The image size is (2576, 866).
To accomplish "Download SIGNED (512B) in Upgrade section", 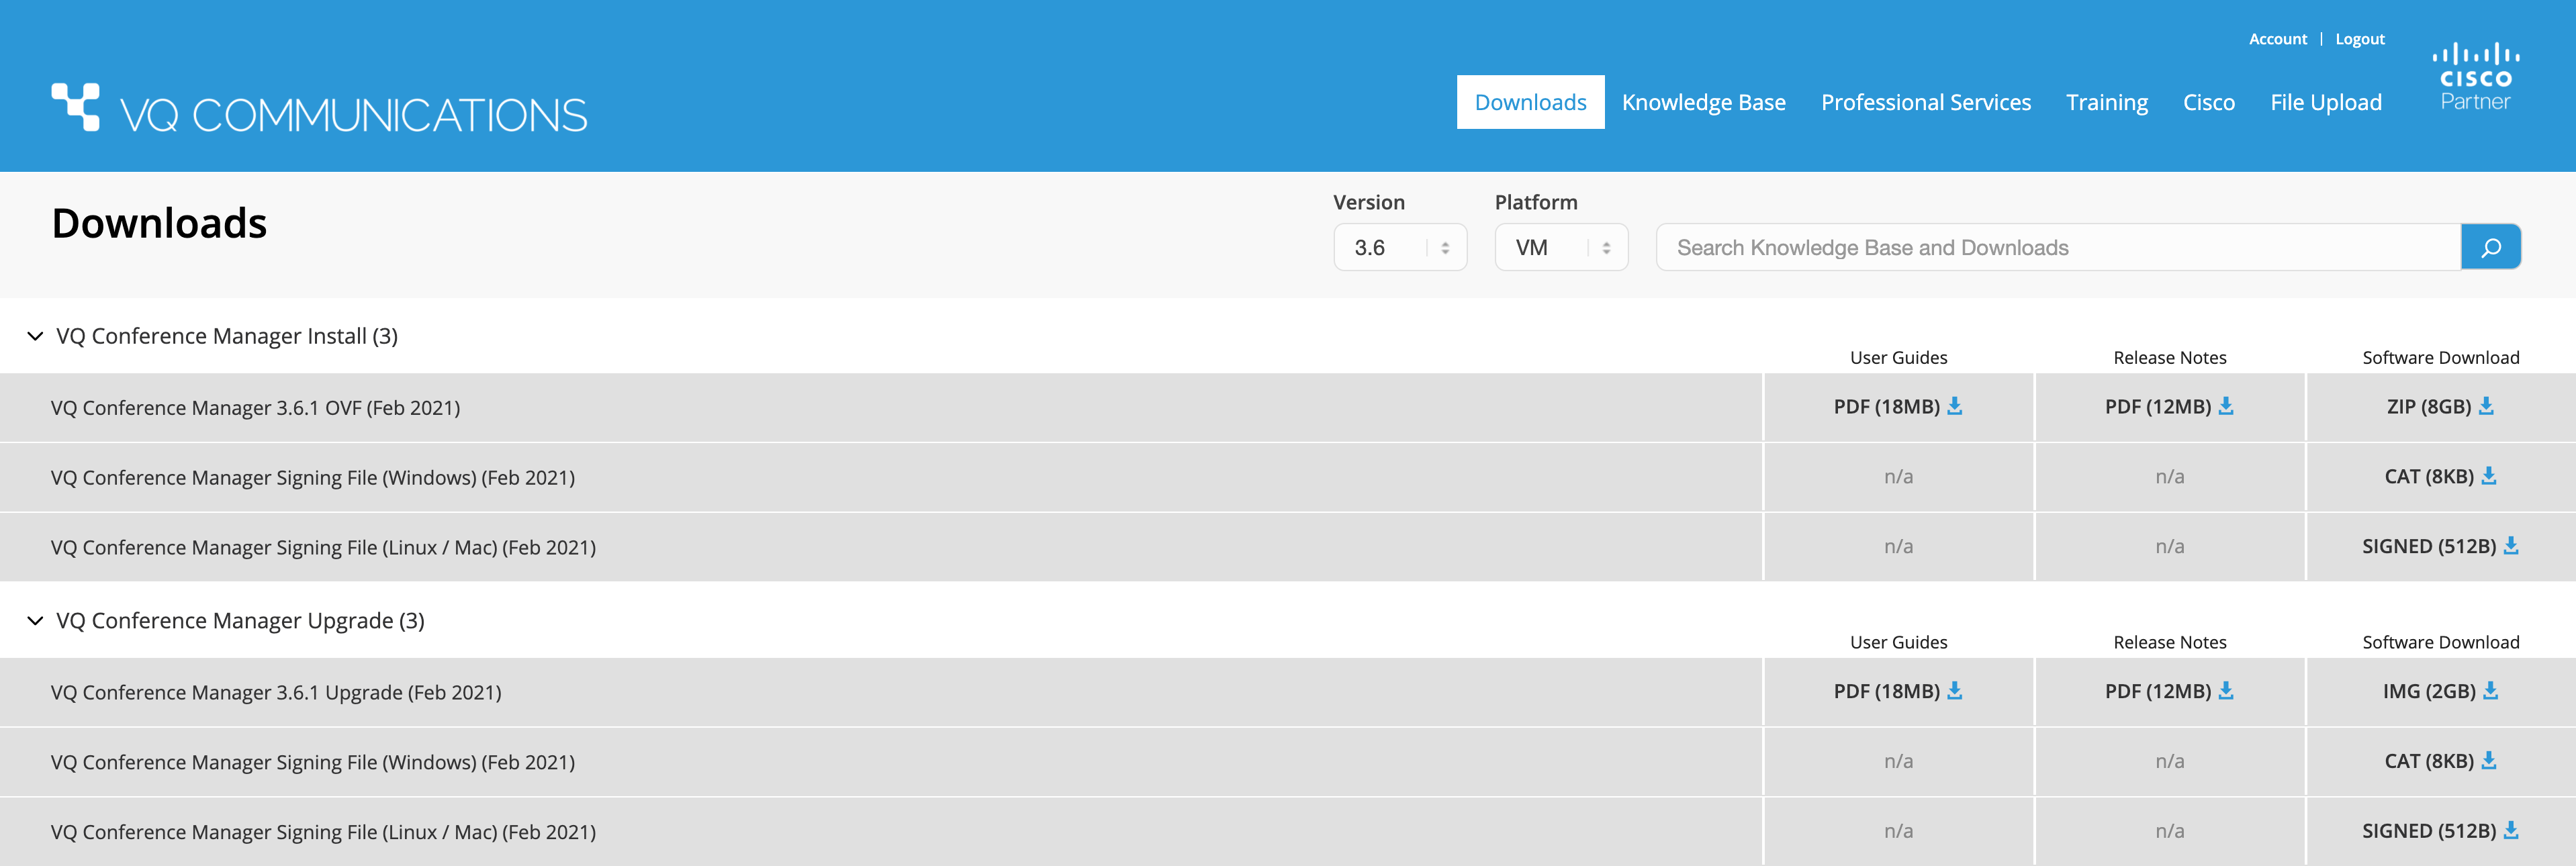I will pos(2440,832).
